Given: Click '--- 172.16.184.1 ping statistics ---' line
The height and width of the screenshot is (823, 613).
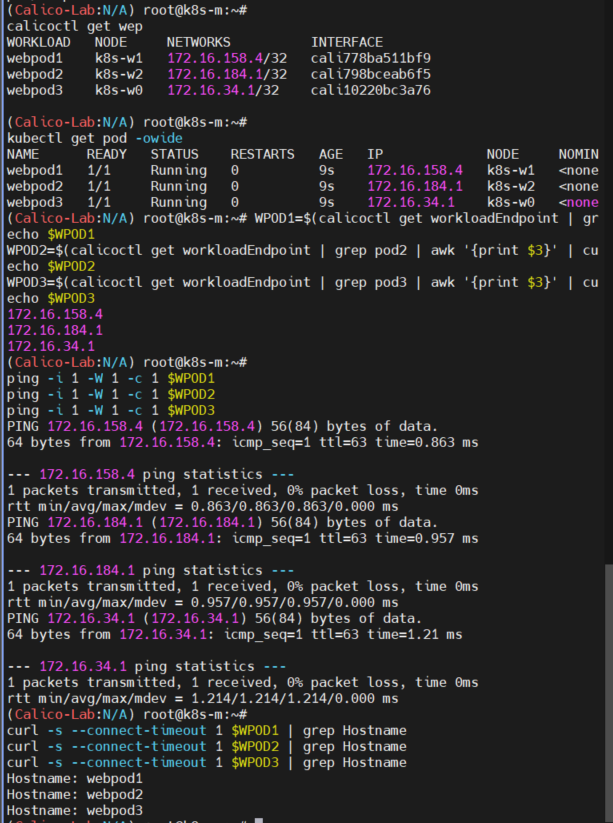Looking at the screenshot, I should (151, 571).
